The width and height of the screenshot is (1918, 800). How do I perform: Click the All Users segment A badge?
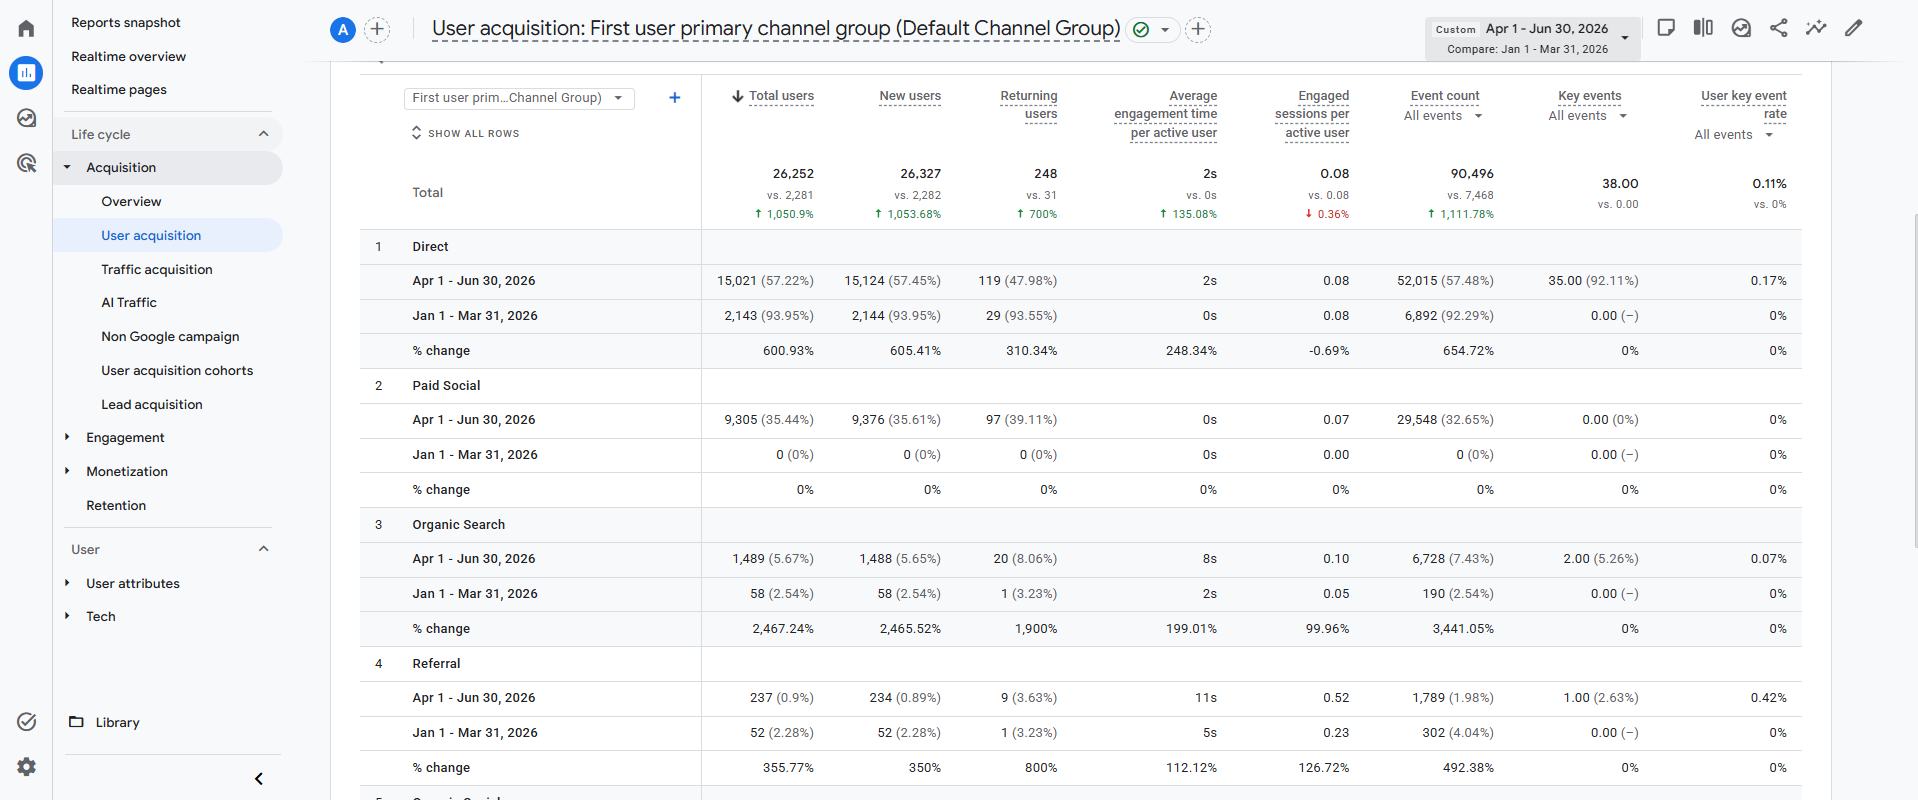tap(343, 30)
